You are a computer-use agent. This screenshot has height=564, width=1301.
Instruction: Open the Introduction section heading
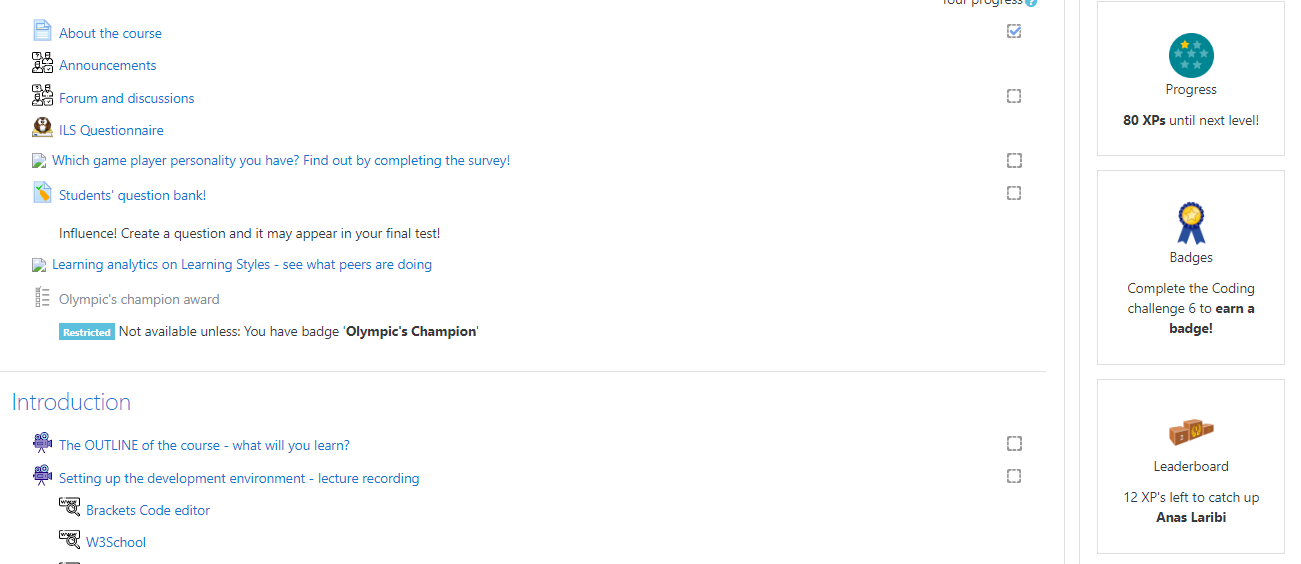coord(71,402)
